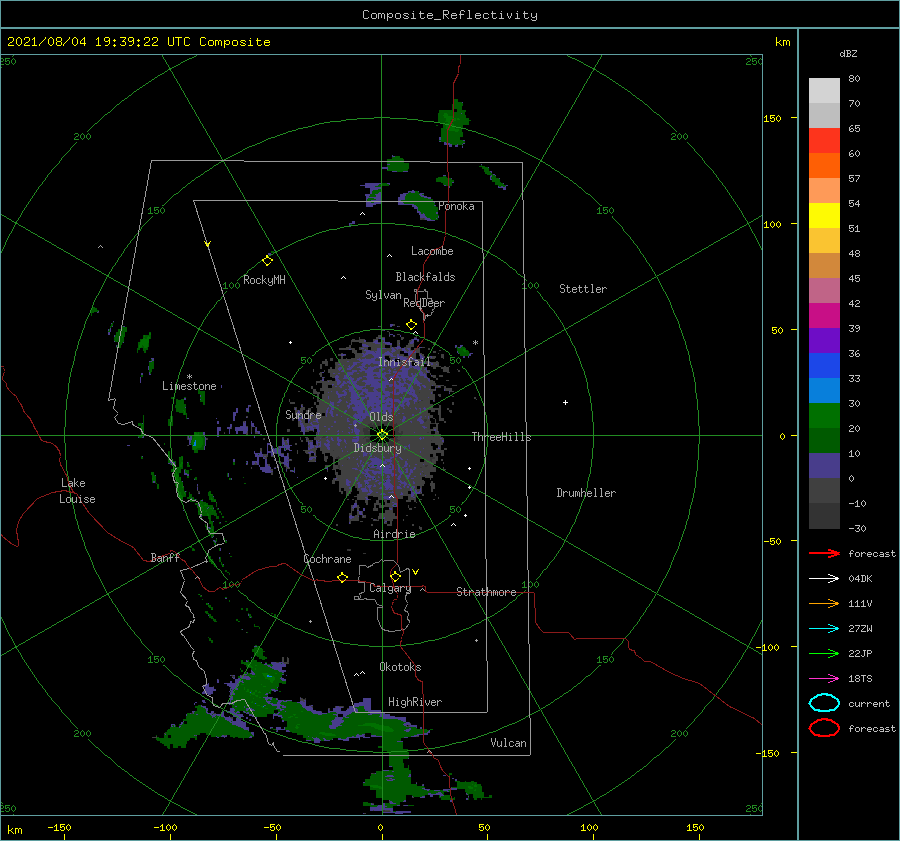Click the Olds town label
Image resolution: width=900 pixels, height=841 pixels.
pyautogui.click(x=381, y=417)
